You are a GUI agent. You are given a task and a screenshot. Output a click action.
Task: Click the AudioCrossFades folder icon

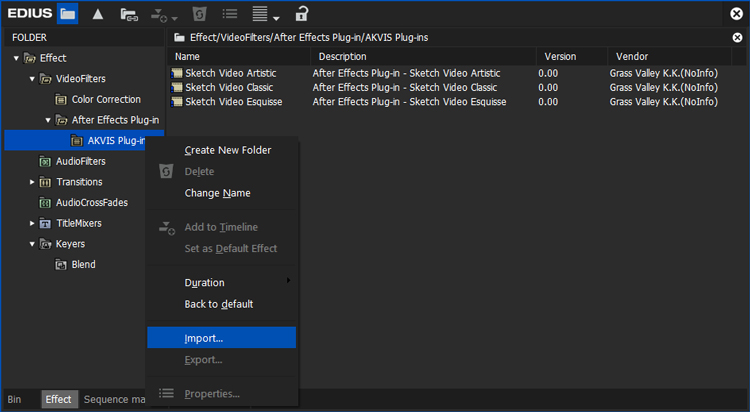point(45,203)
